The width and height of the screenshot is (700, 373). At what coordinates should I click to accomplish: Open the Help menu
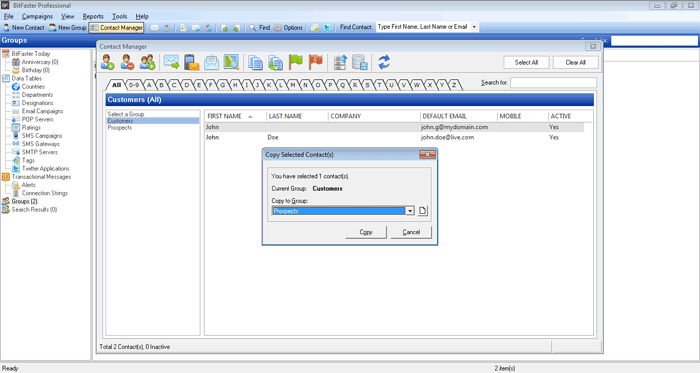pyautogui.click(x=142, y=17)
